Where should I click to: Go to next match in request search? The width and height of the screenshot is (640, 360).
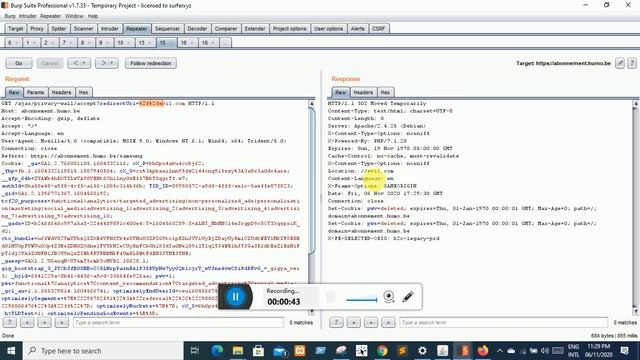(x=62, y=322)
